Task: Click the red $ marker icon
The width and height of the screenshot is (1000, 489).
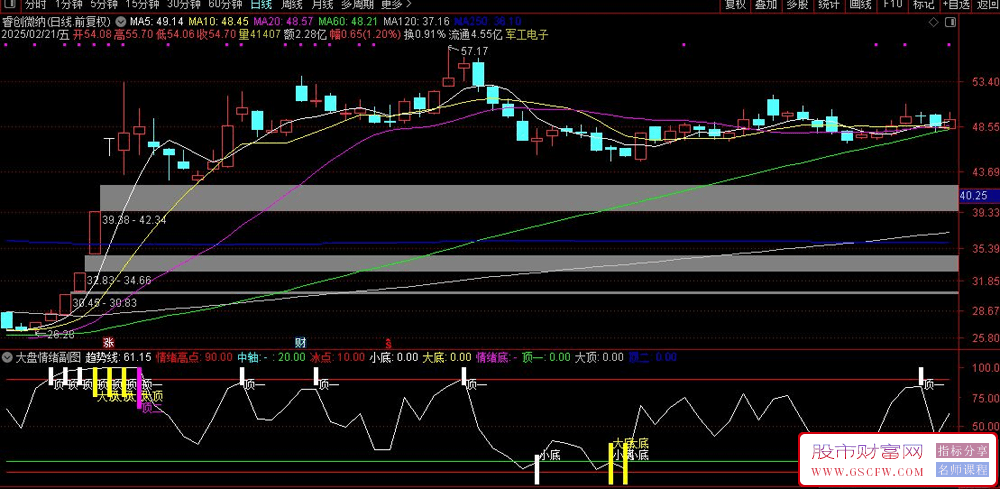Action: [x=388, y=342]
